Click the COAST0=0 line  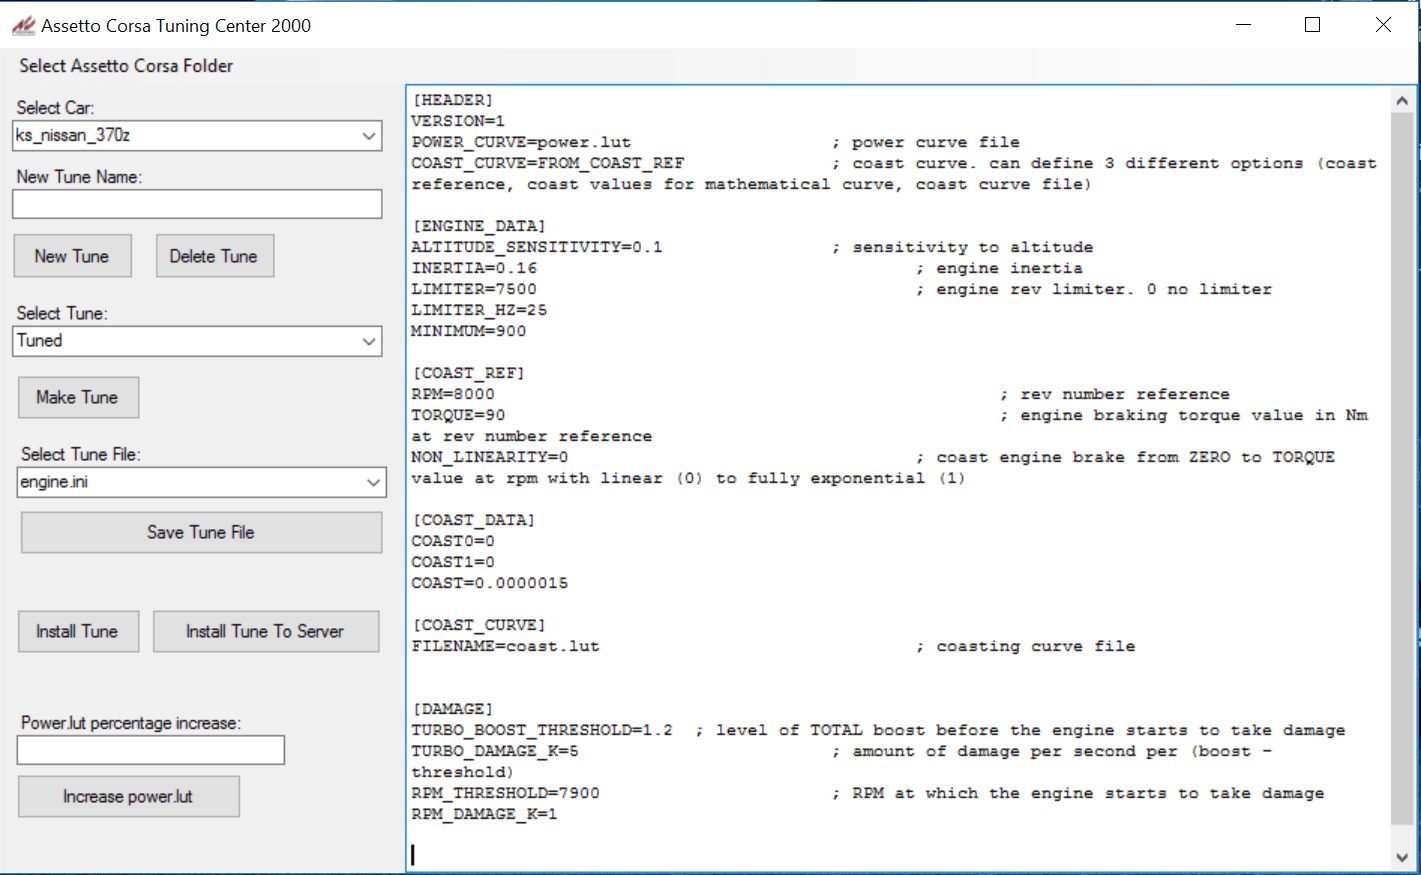tap(453, 541)
